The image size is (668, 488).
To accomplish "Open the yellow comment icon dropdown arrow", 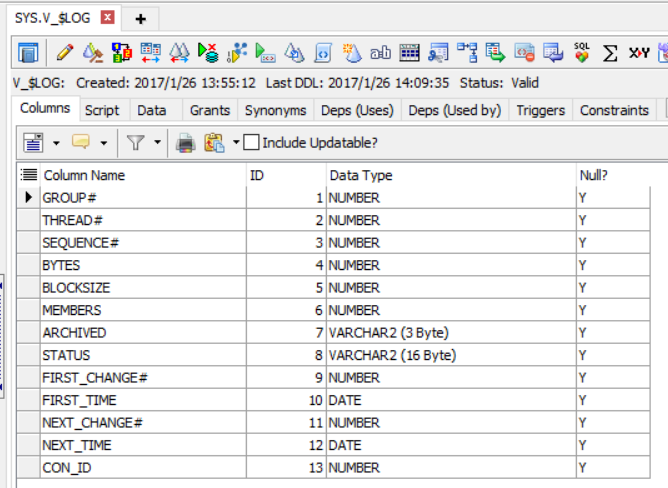I will pos(104,143).
